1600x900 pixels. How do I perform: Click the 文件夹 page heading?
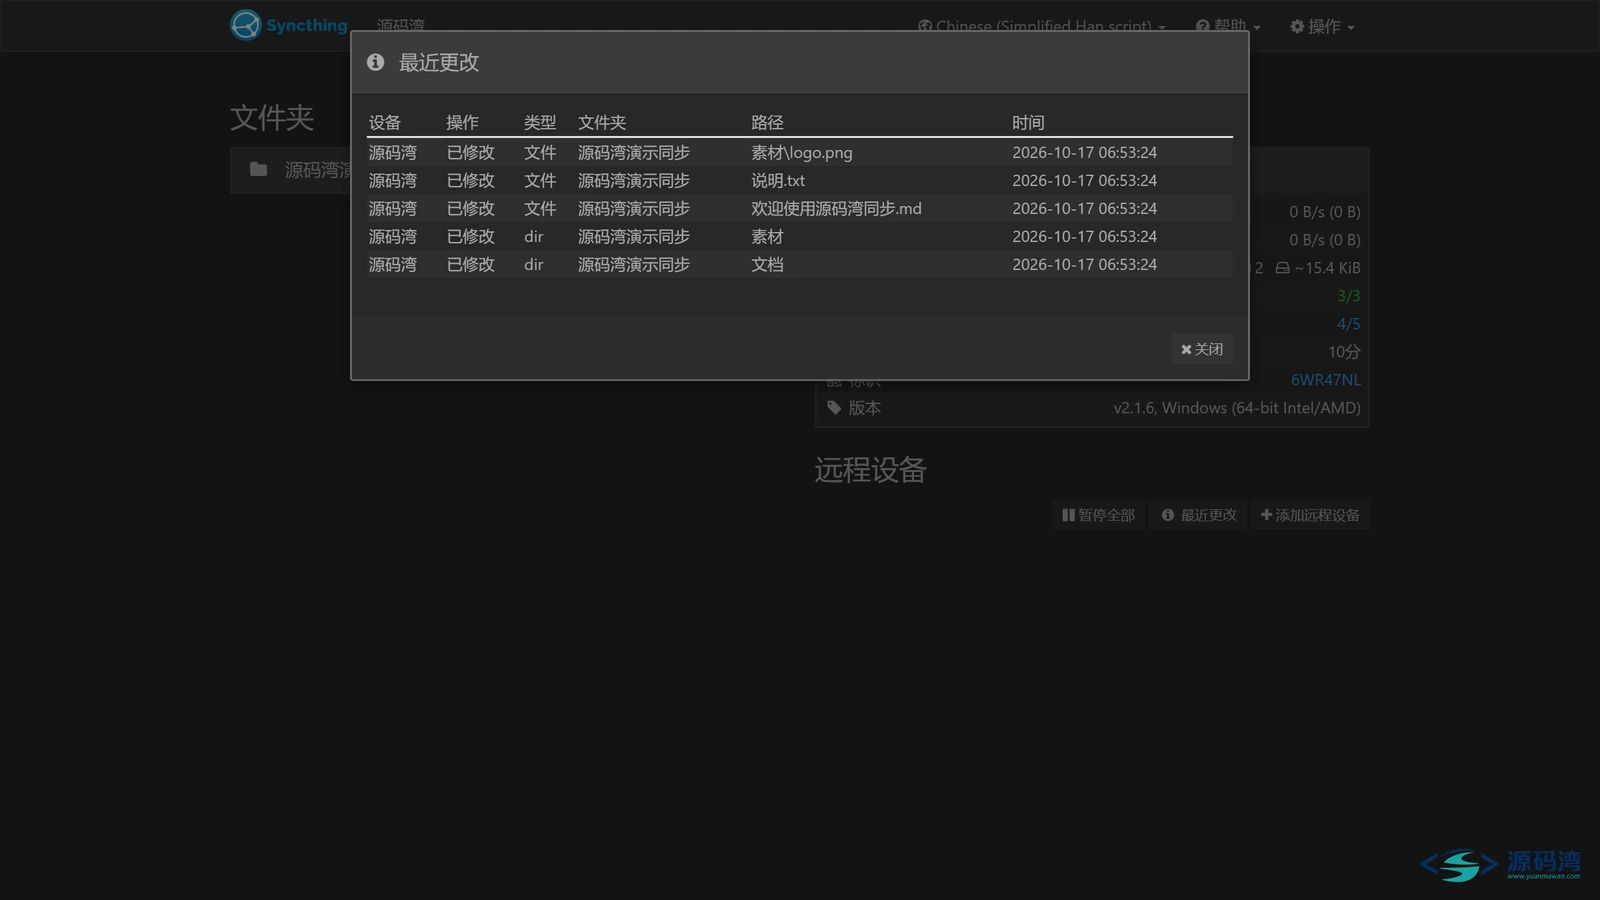tap(272, 118)
